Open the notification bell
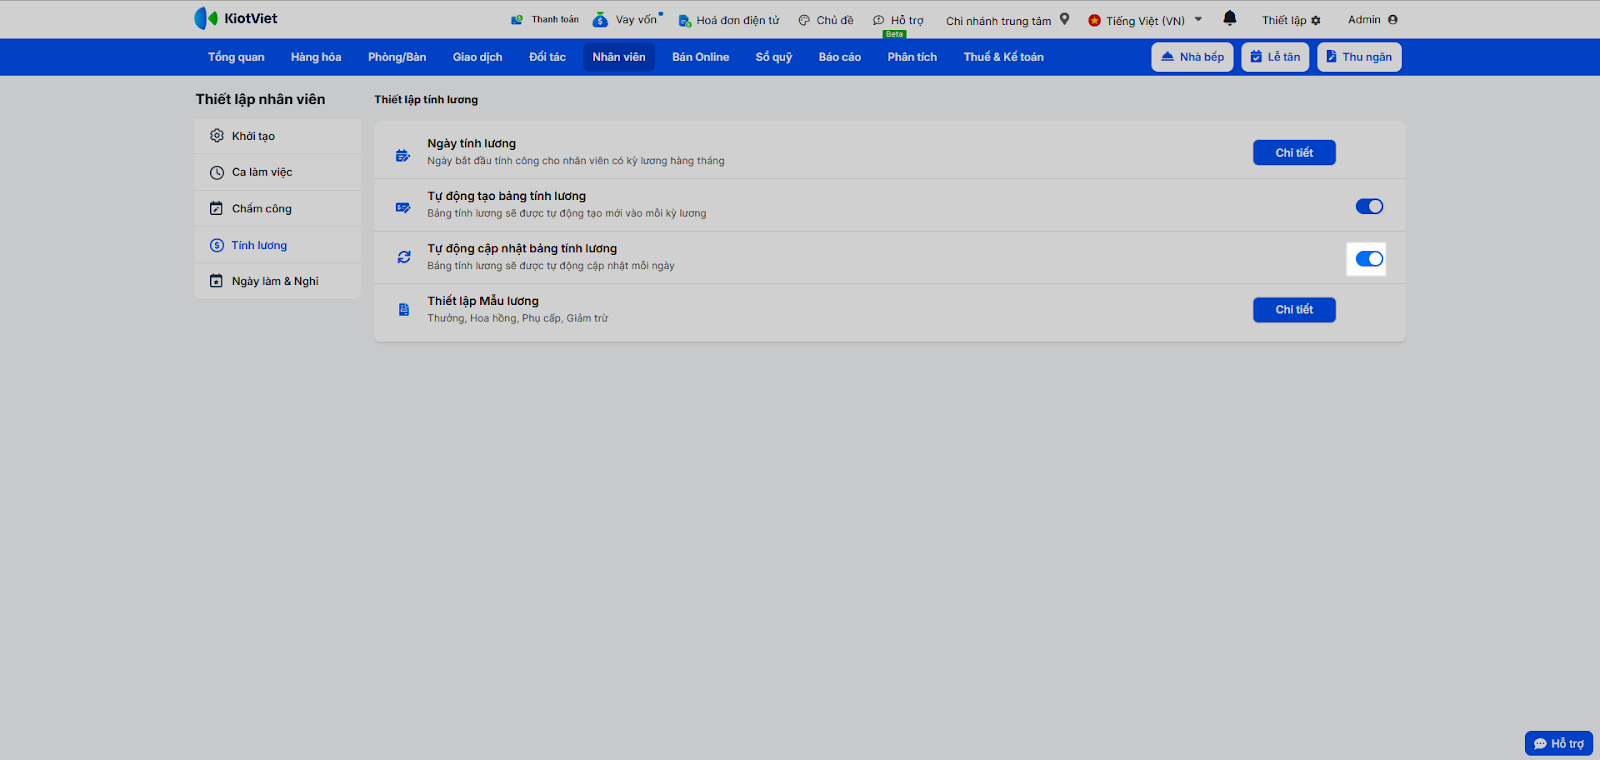1600x760 pixels. coord(1230,18)
